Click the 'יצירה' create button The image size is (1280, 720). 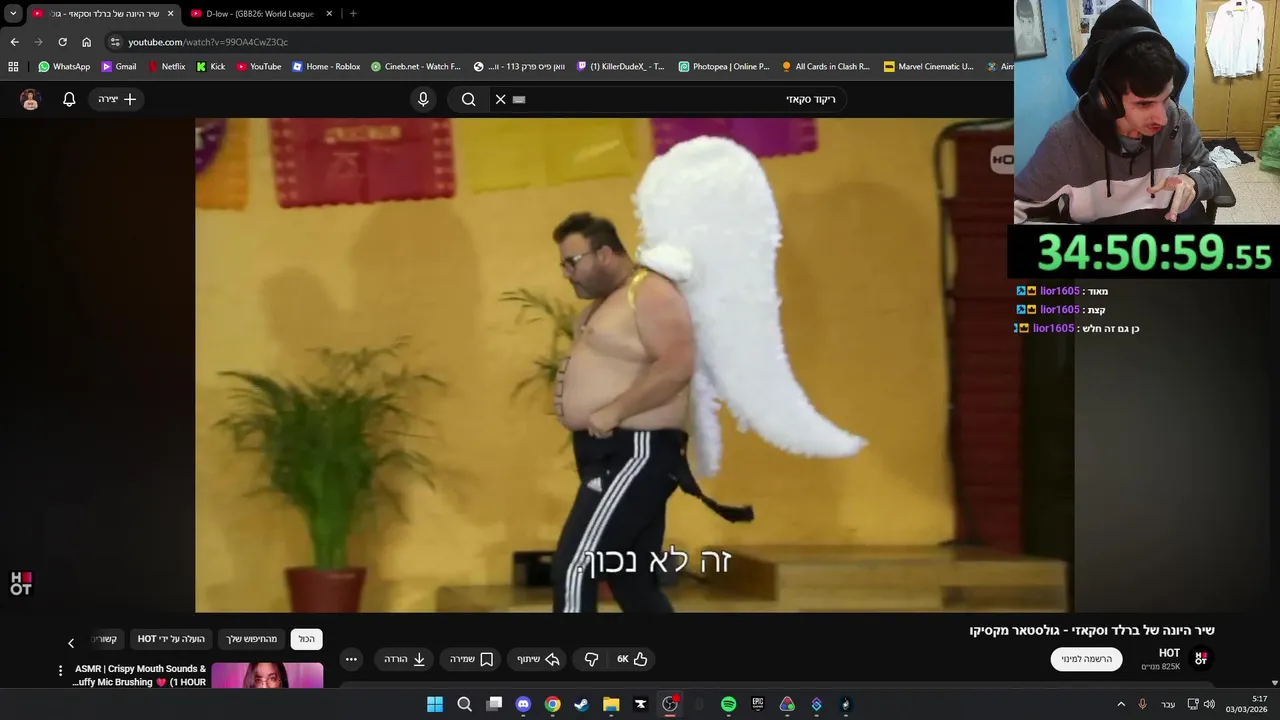[117, 99]
